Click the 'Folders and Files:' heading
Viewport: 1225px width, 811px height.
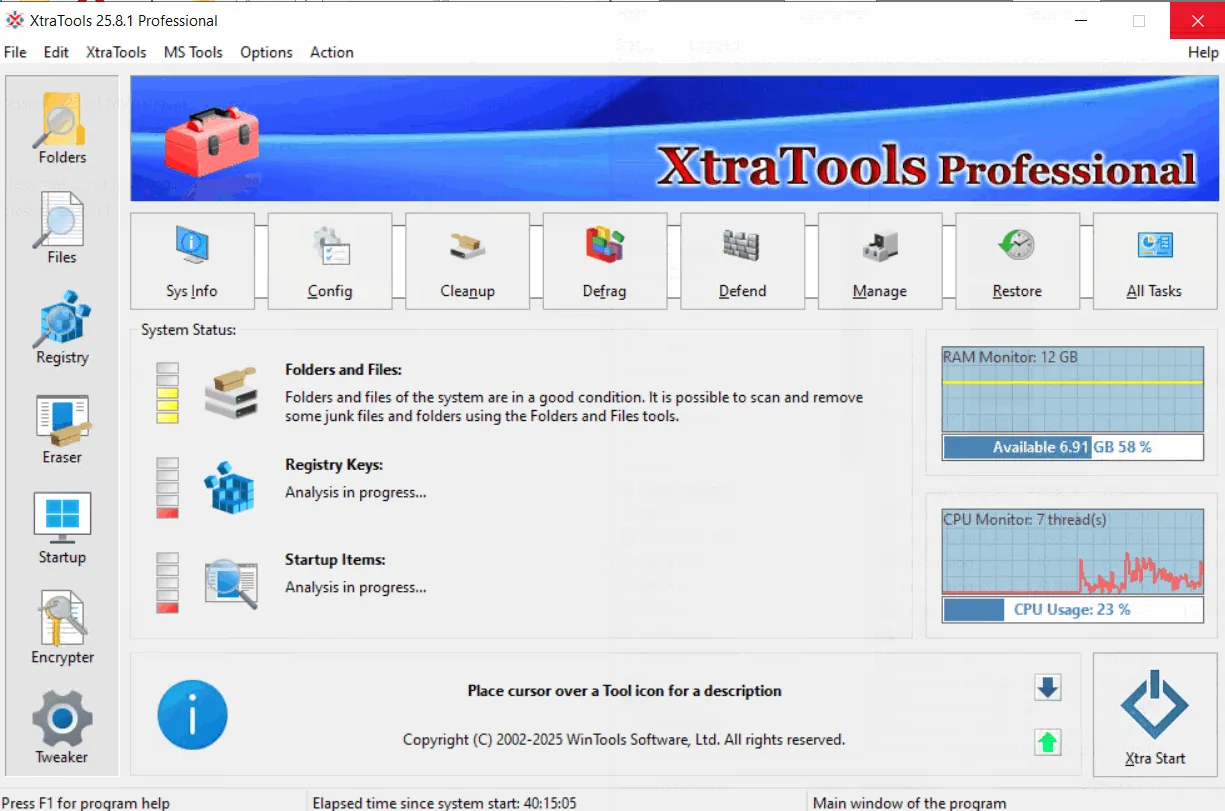(343, 370)
